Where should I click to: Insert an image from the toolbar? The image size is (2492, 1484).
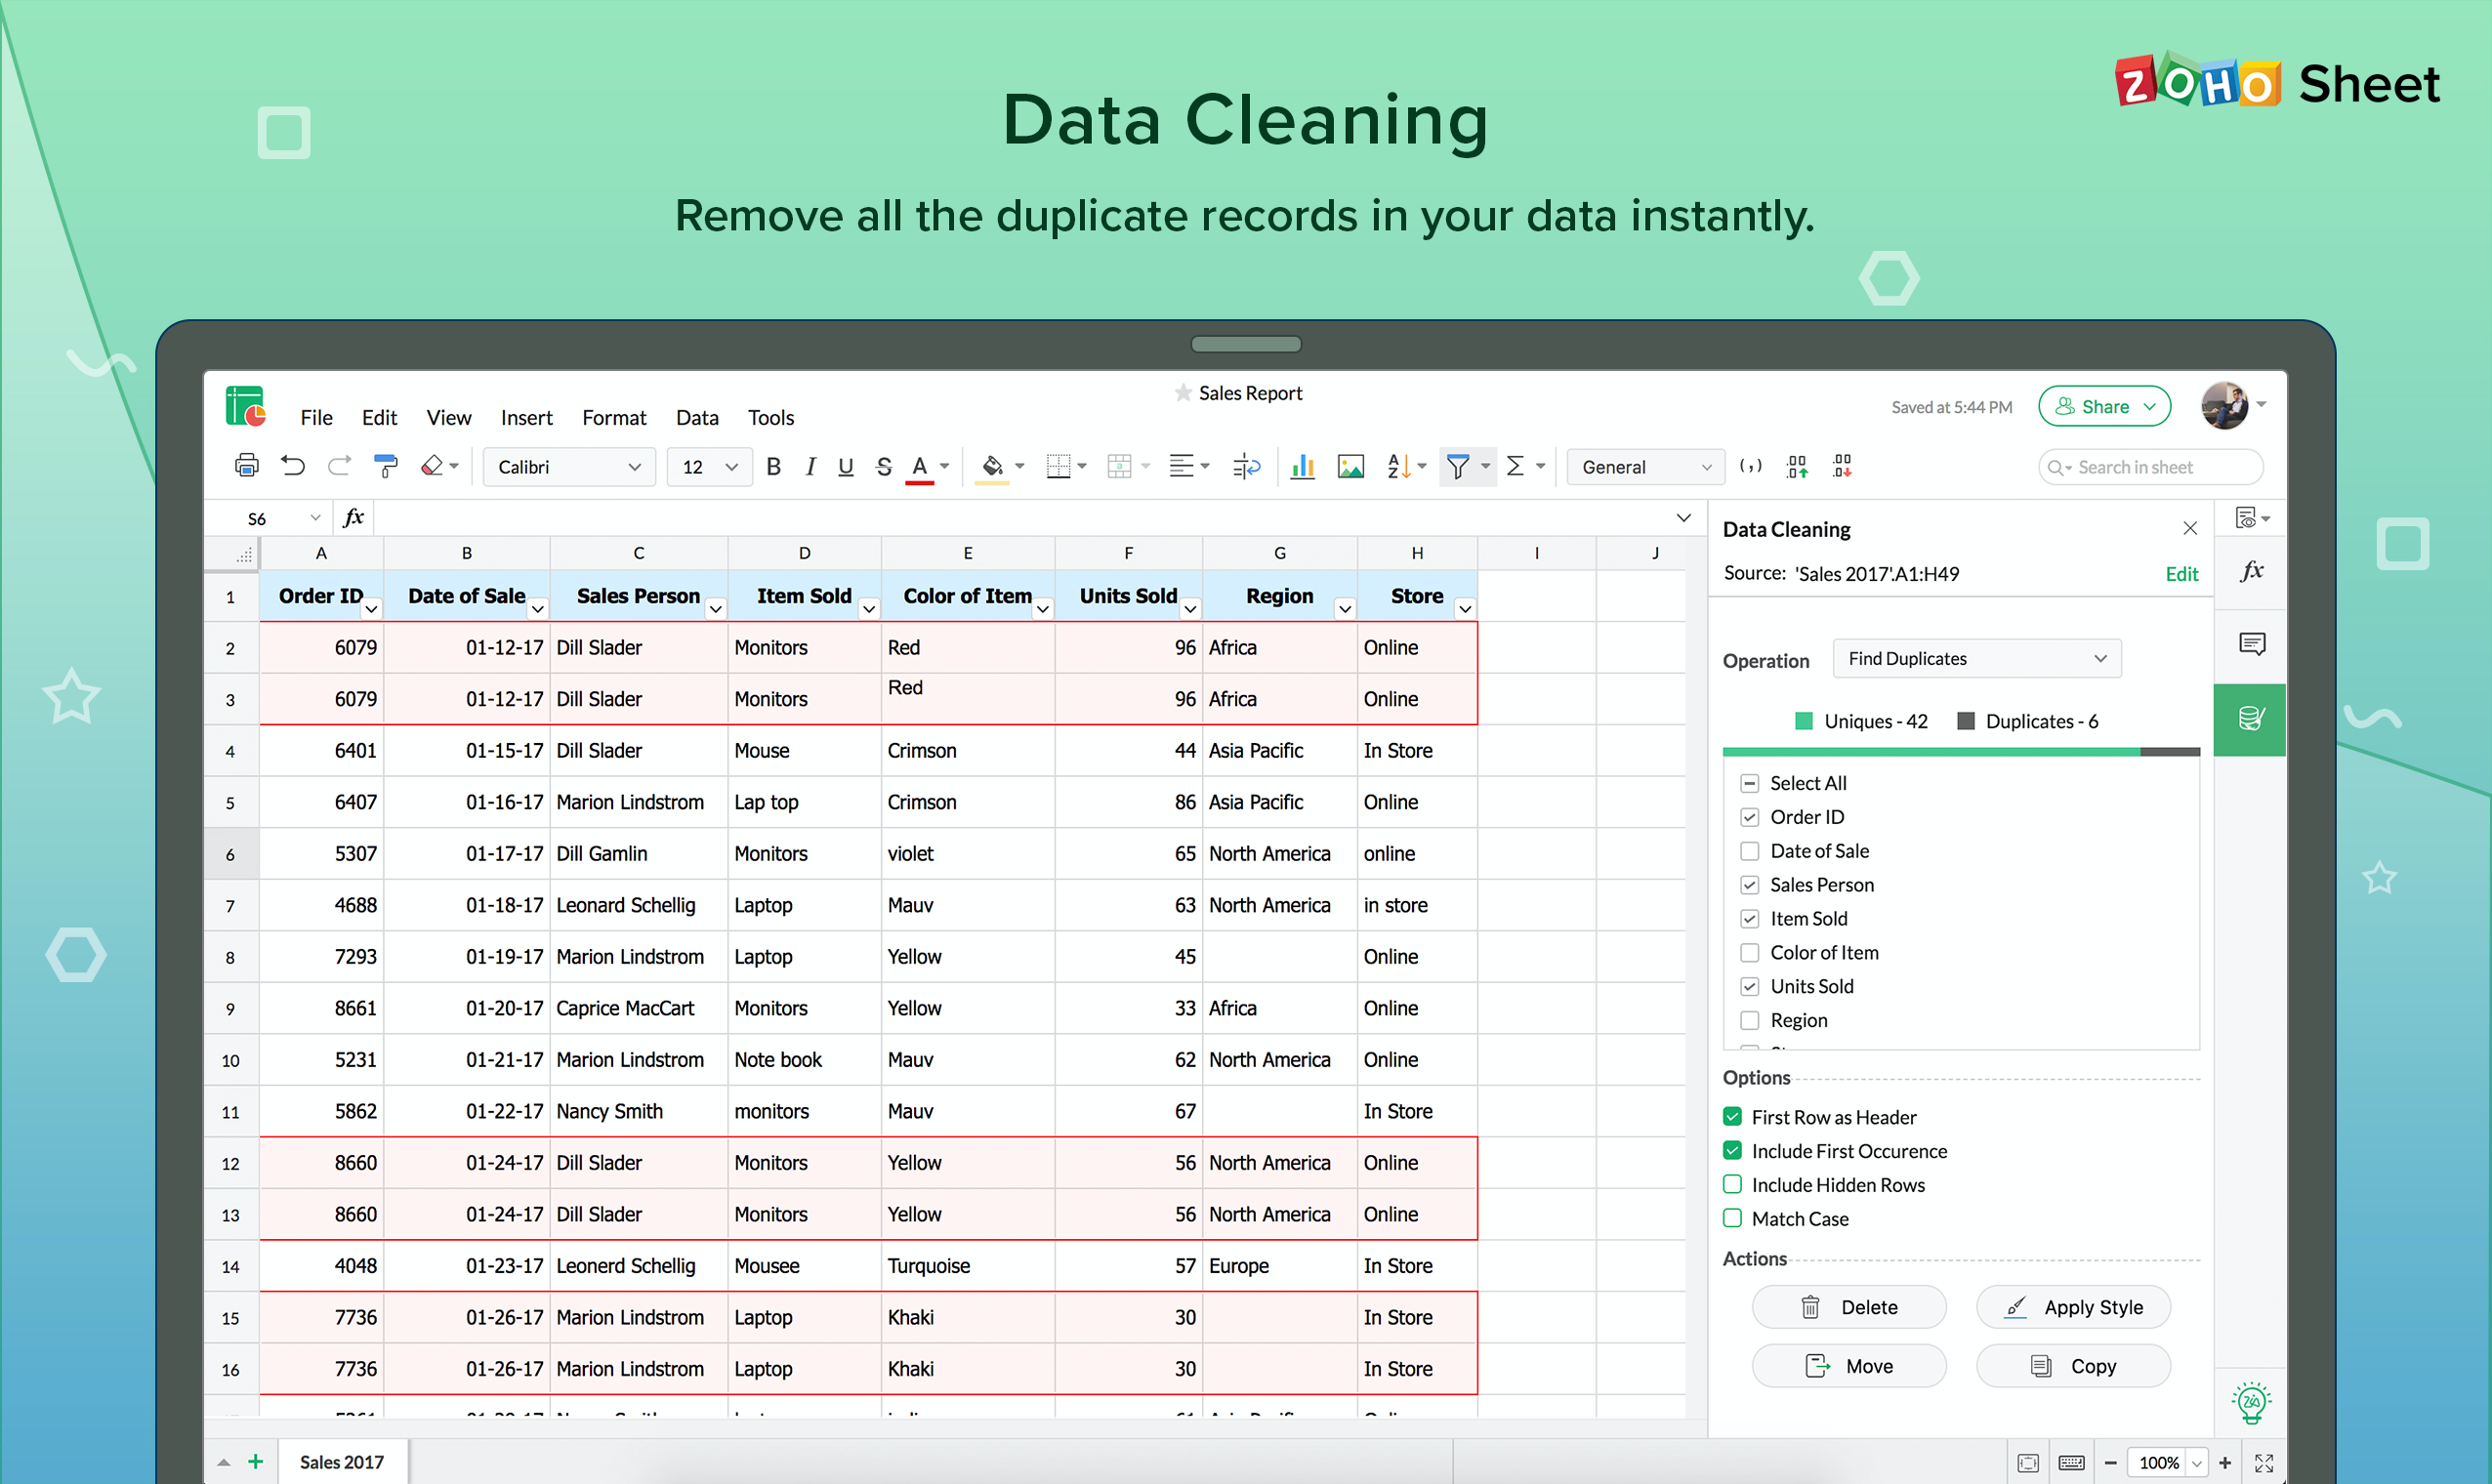1351,466
